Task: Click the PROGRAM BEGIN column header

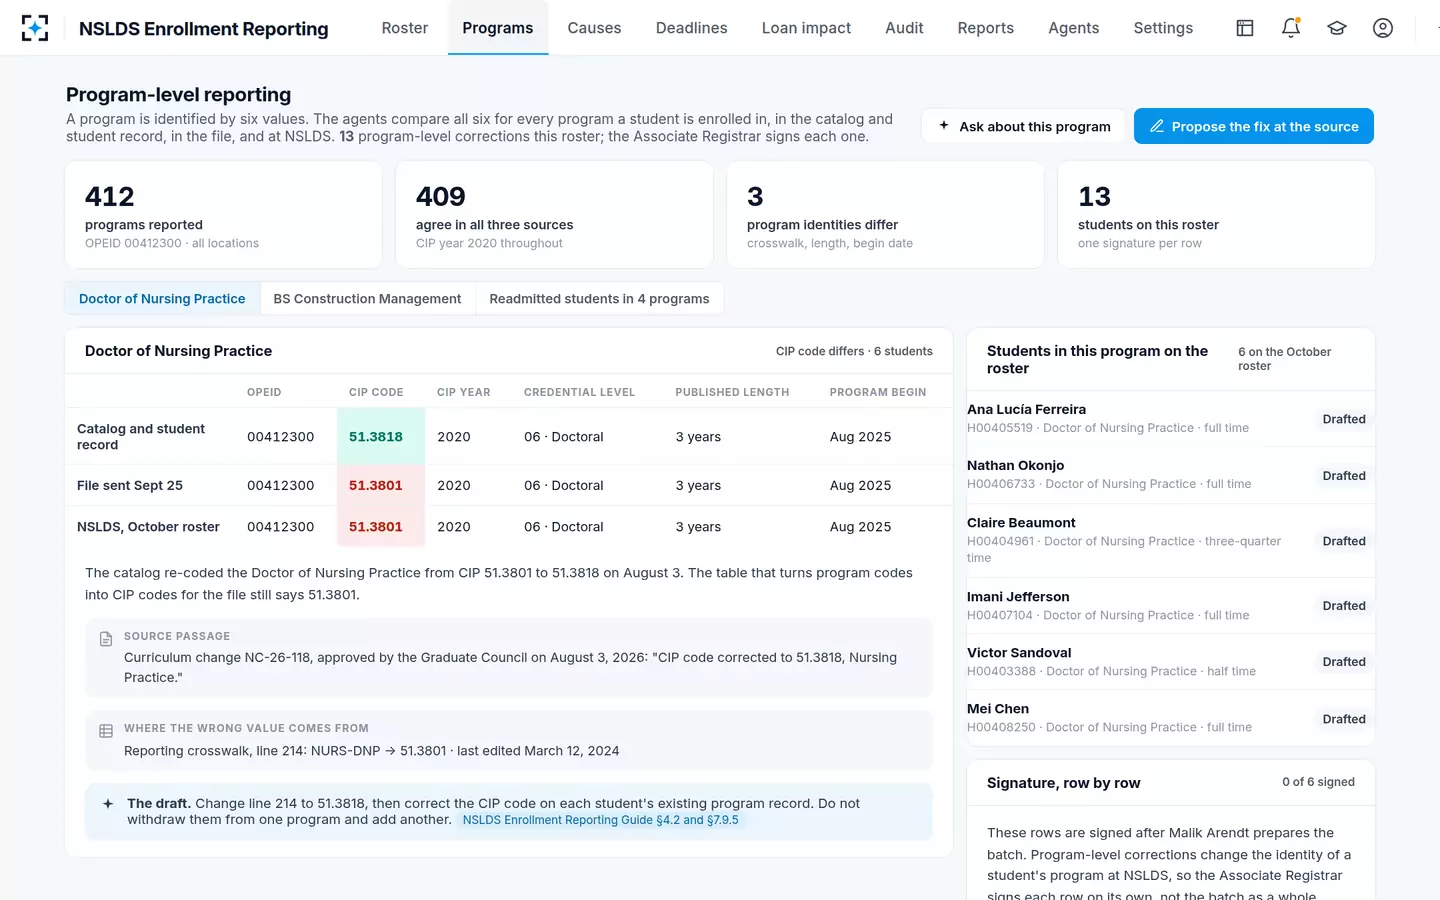Action: point(878,392)
